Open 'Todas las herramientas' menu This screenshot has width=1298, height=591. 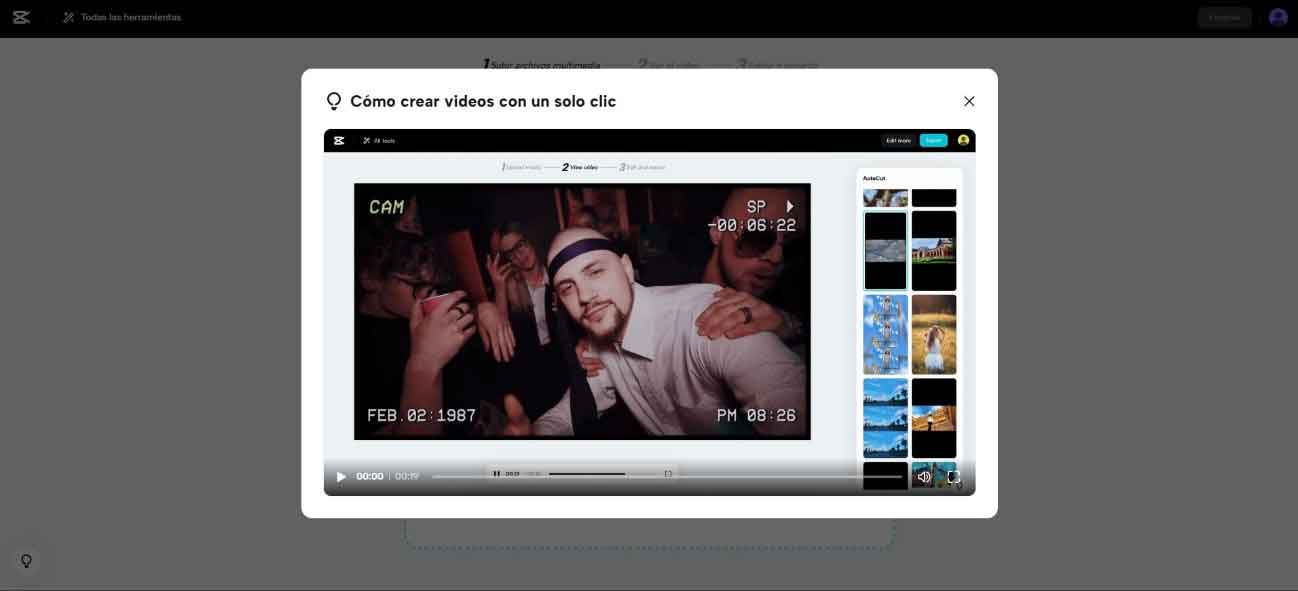[130, 17]
